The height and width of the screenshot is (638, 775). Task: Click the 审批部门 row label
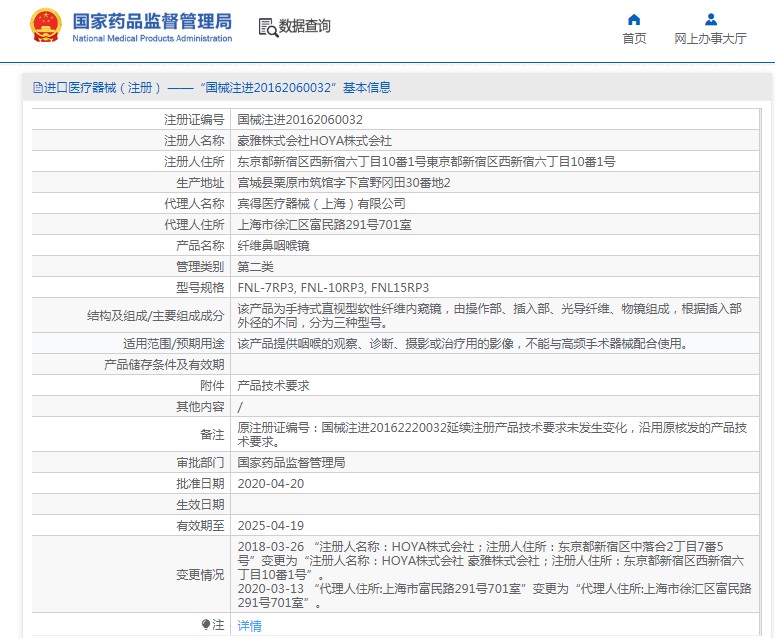pyautogui.click(x=200, y=463)
